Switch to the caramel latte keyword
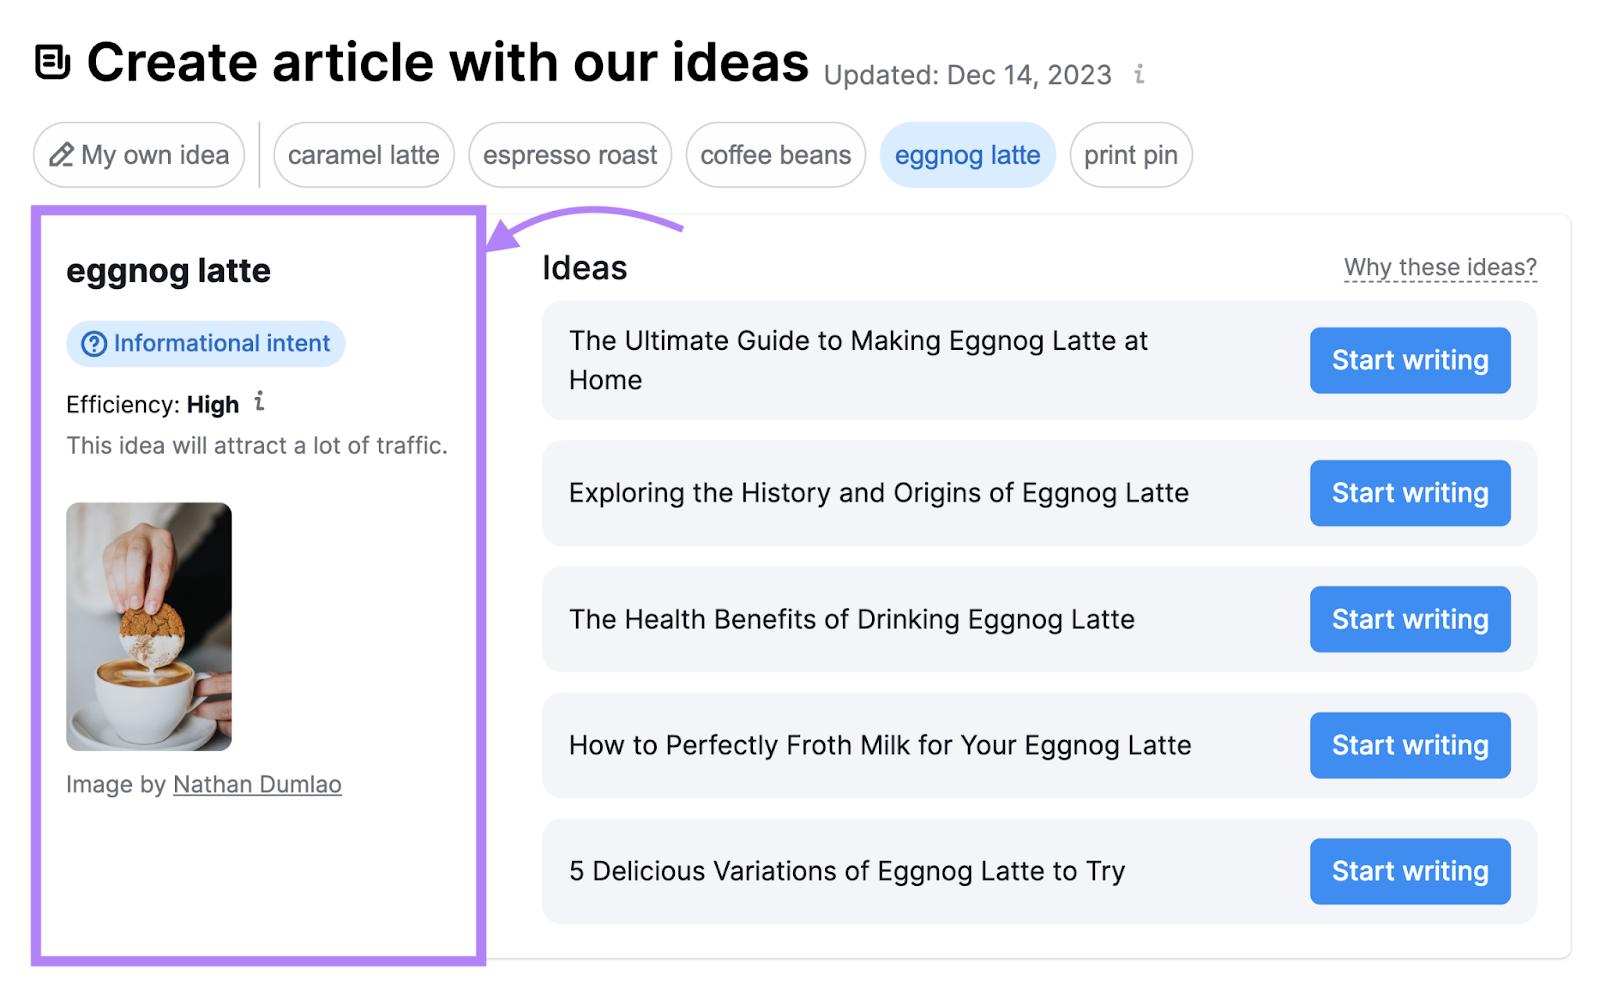The height and width of the screenshot is (990, 1600). pyautogui.click(x=363, y=155)
